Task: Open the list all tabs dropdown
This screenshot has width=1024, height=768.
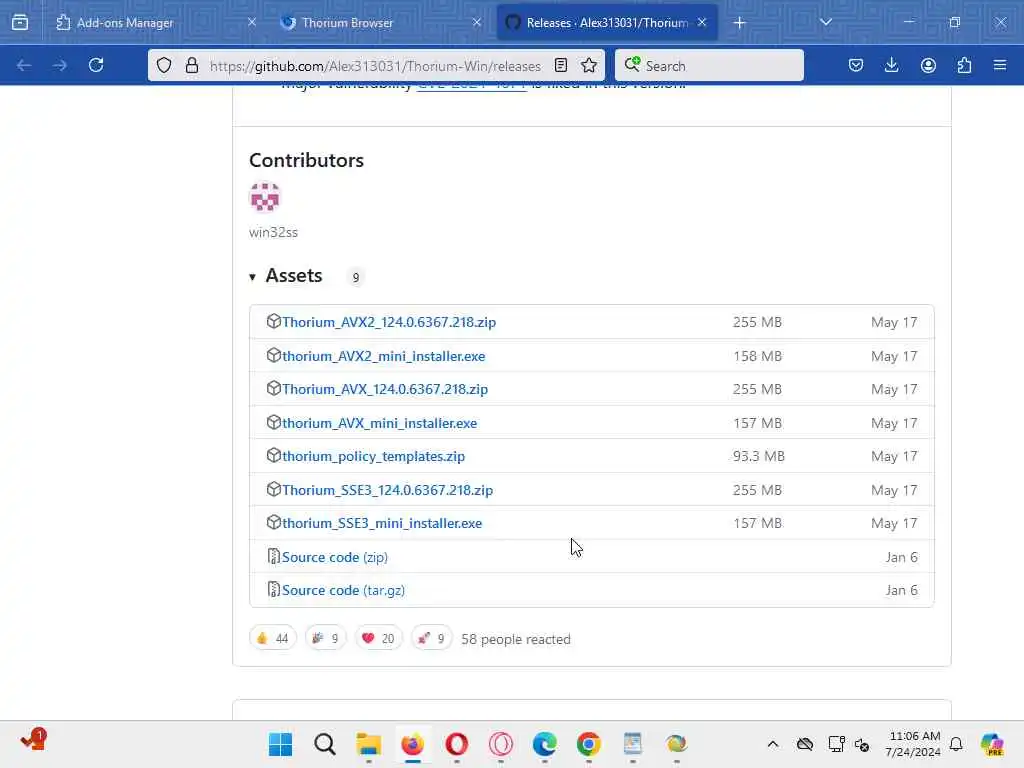Action: (826, 22)
